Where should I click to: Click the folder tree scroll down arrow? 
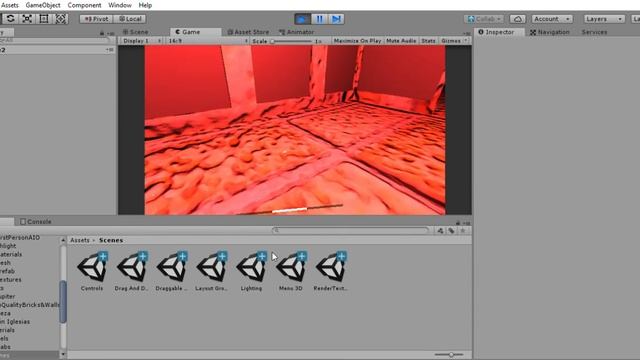pos(63,354)
